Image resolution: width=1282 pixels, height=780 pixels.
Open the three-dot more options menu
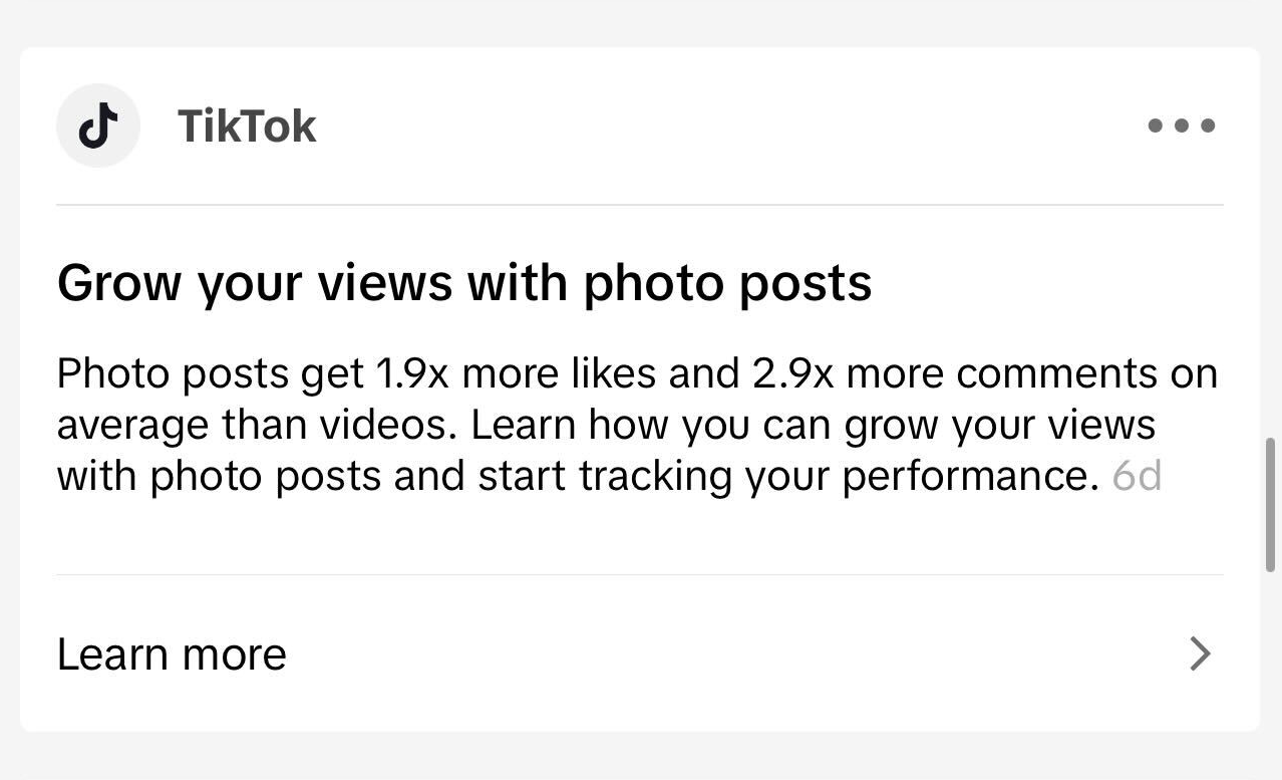coord(1181,125)
